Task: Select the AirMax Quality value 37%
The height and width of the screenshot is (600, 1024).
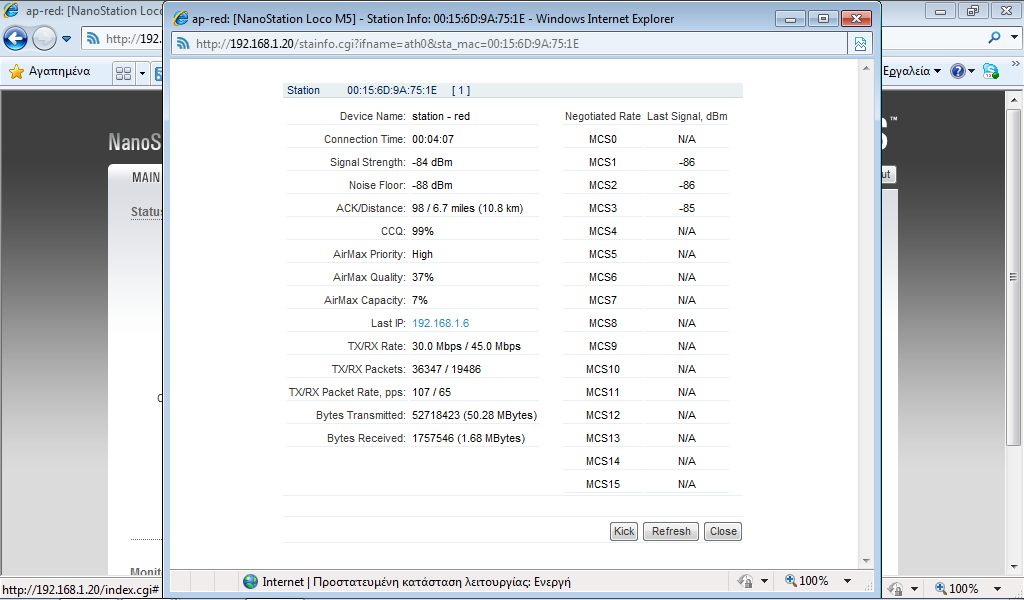Action: pyautogui.click(x=423, y=277)
